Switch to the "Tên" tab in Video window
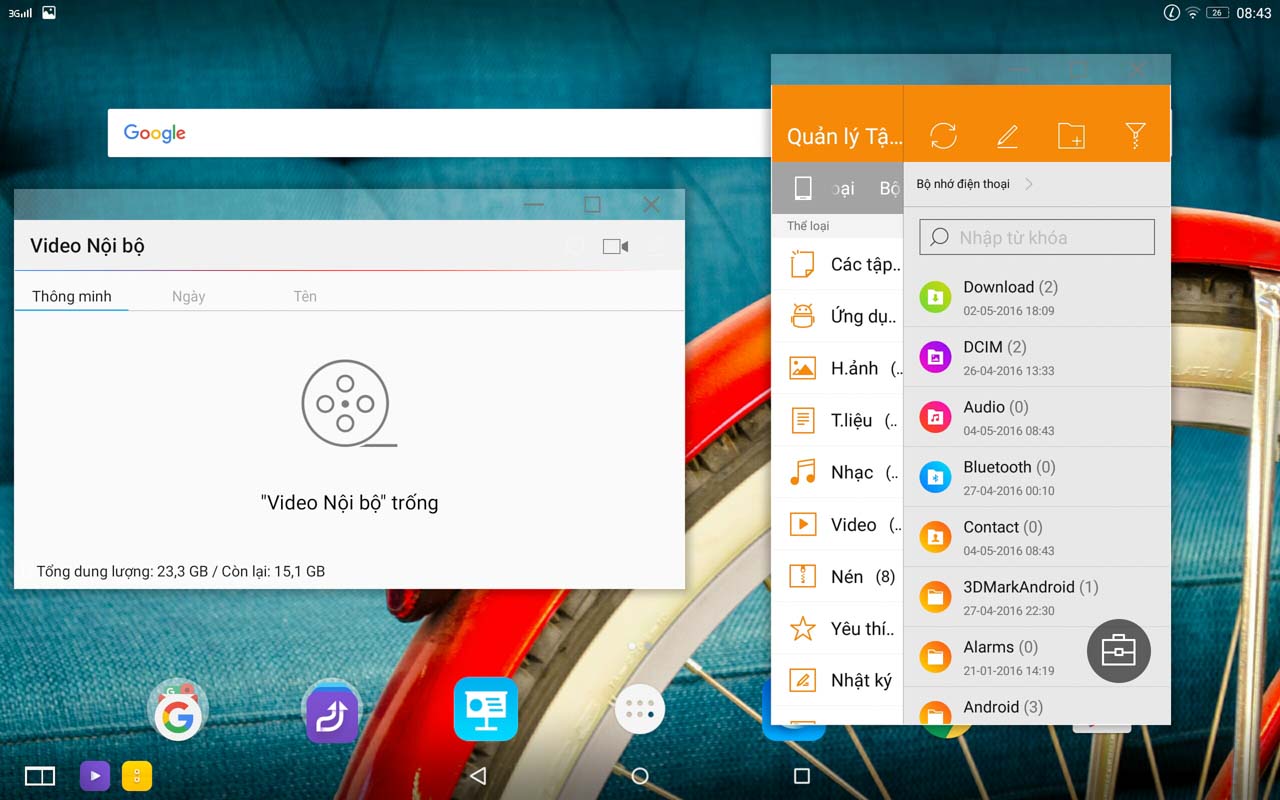The image size is (1280, 800). coord(305,296)
